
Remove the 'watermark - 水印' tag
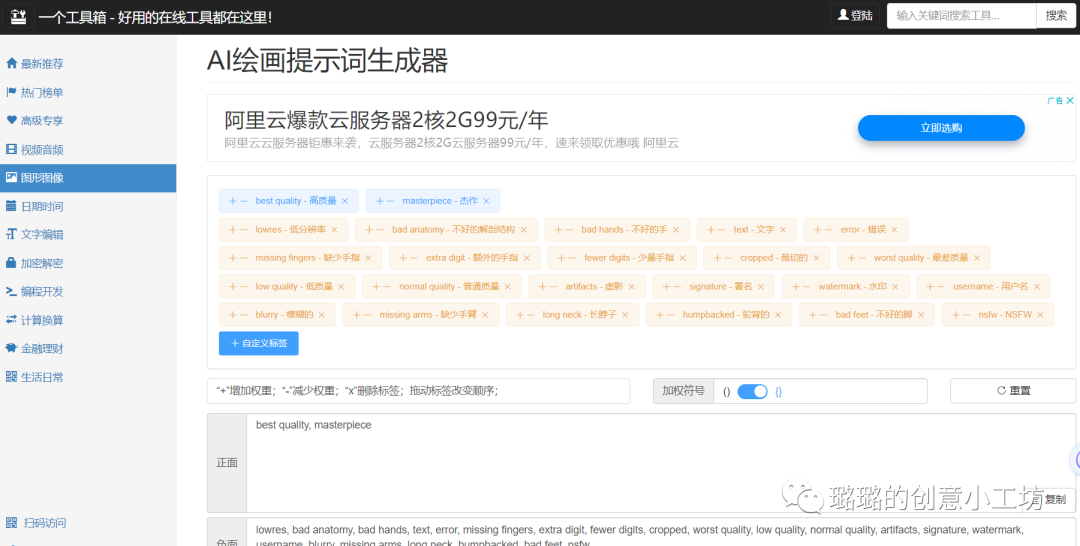(895, 287)
